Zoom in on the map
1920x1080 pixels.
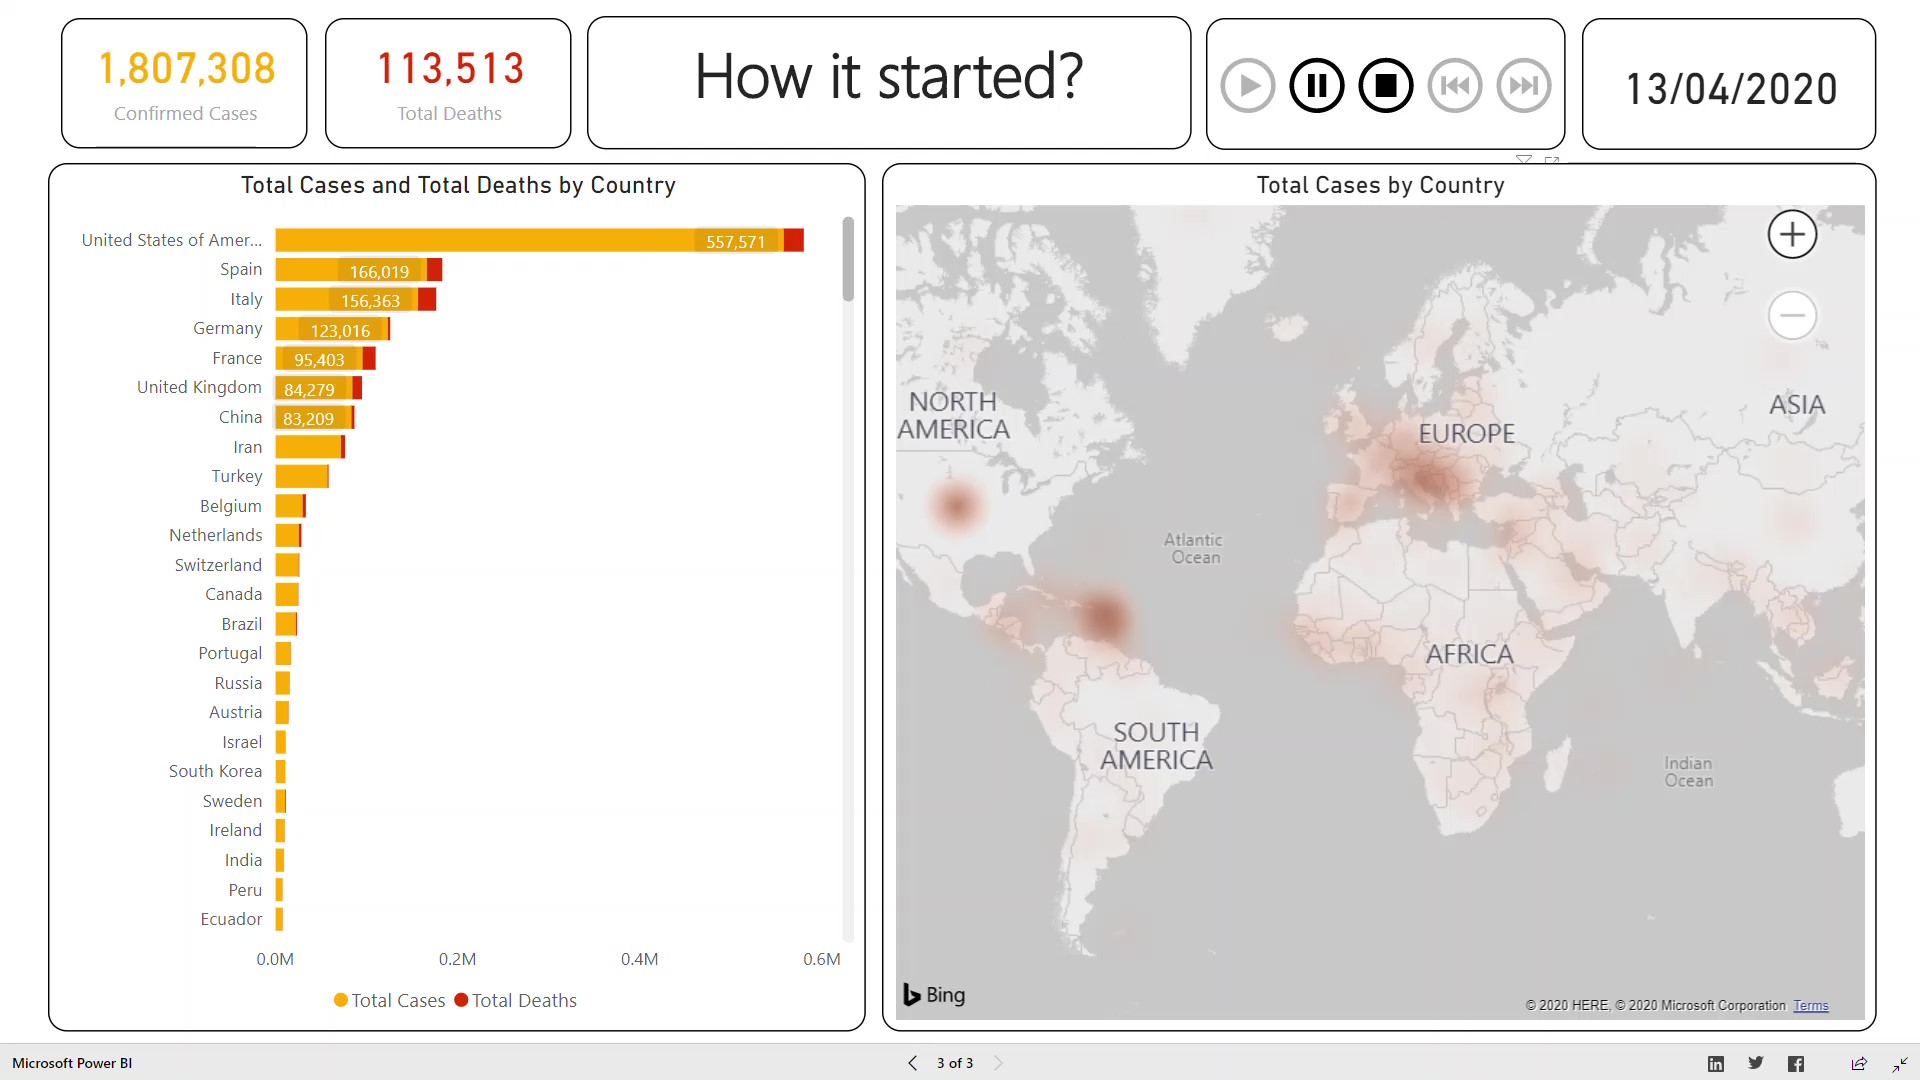tap(1792, 235)
